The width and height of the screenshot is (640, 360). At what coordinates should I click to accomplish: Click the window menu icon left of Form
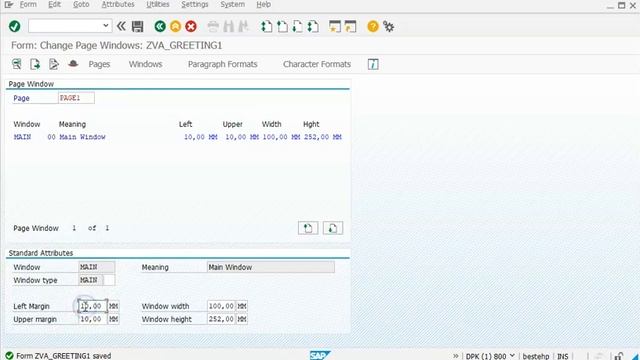(x=9, y=4)
